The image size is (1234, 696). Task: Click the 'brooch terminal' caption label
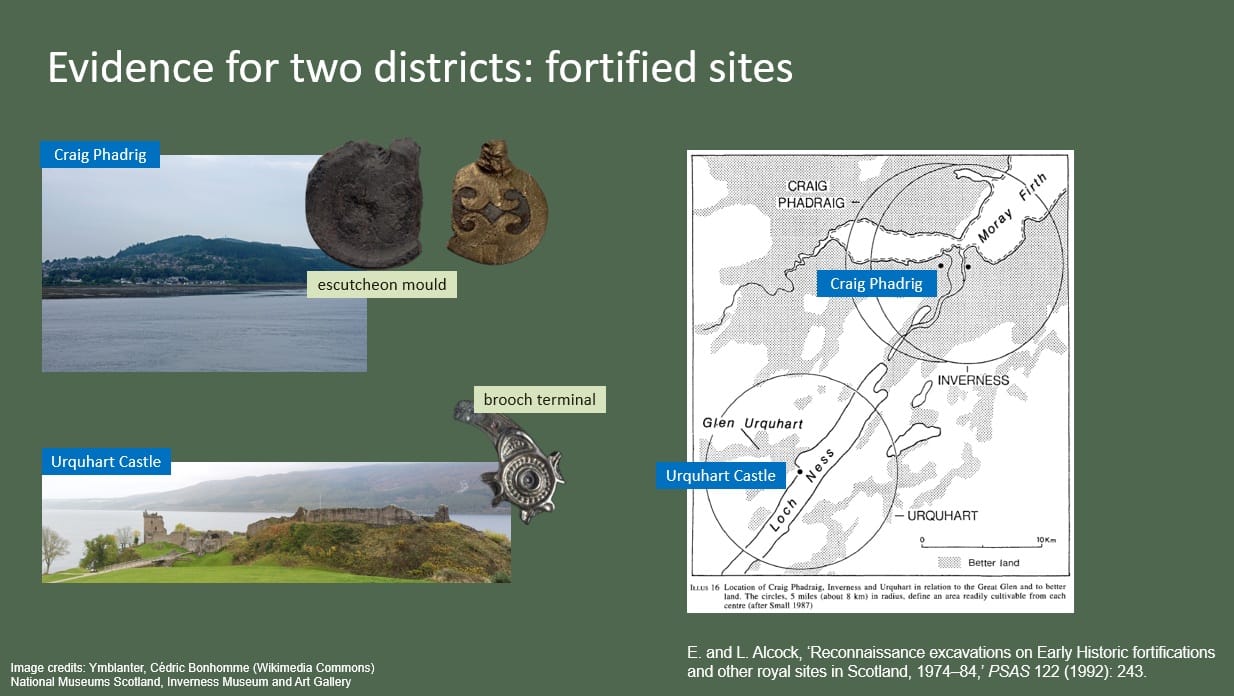tap(539, 400)
